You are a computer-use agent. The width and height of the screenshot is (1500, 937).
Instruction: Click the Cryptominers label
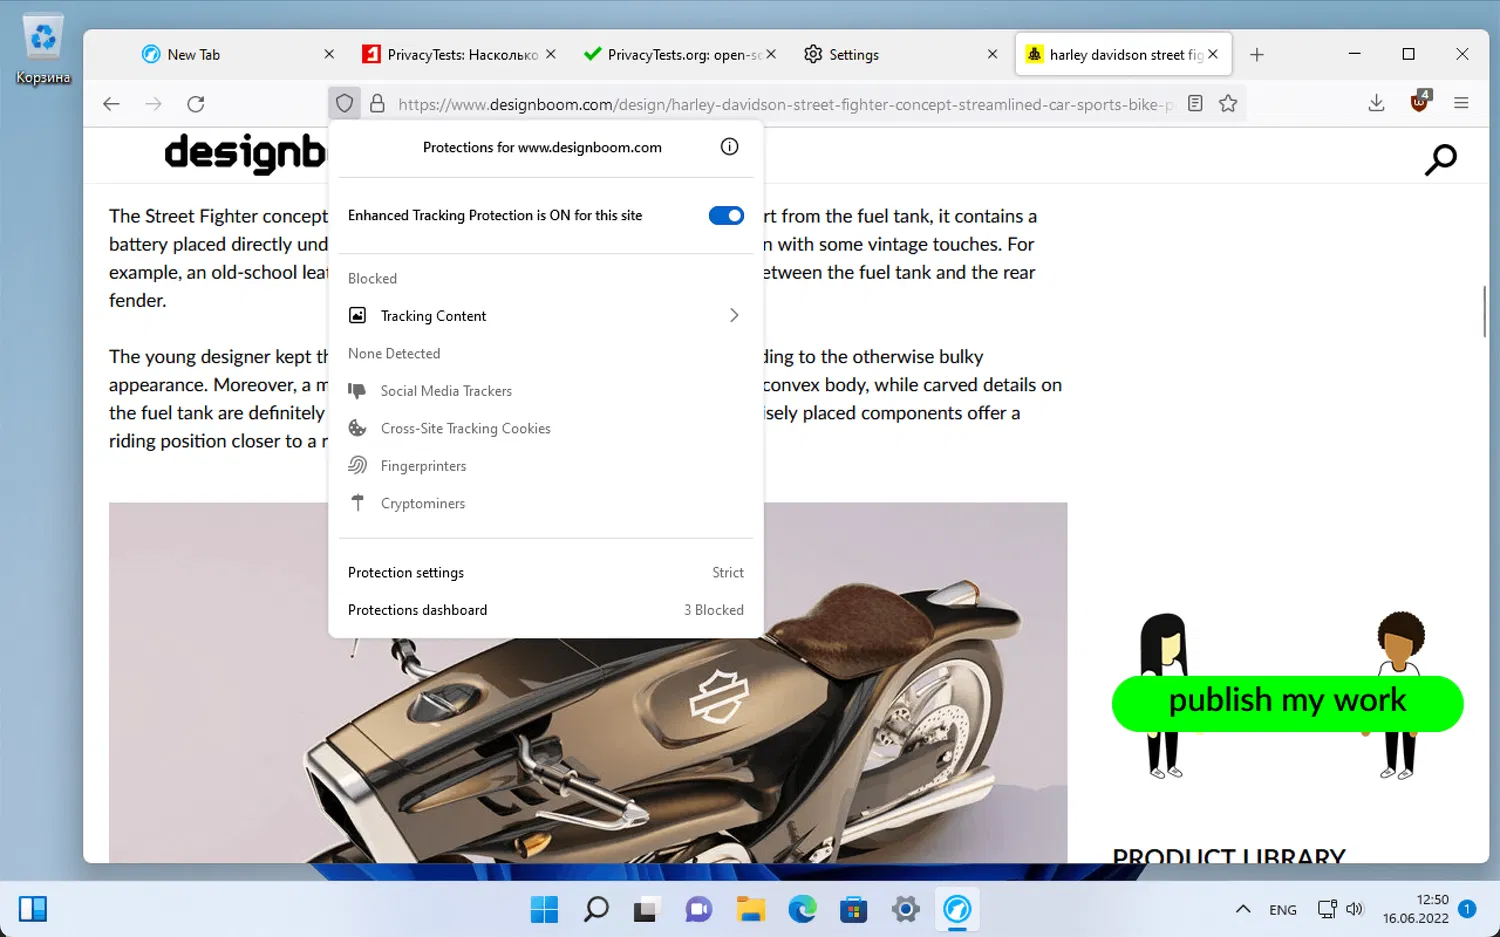pyautogui.click(x=423, y=503)
